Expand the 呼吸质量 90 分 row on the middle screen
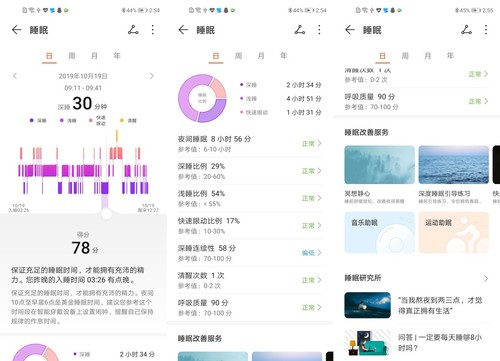This screenshot has width=500, height=361. pyautogui.click(x=250, y=308)
